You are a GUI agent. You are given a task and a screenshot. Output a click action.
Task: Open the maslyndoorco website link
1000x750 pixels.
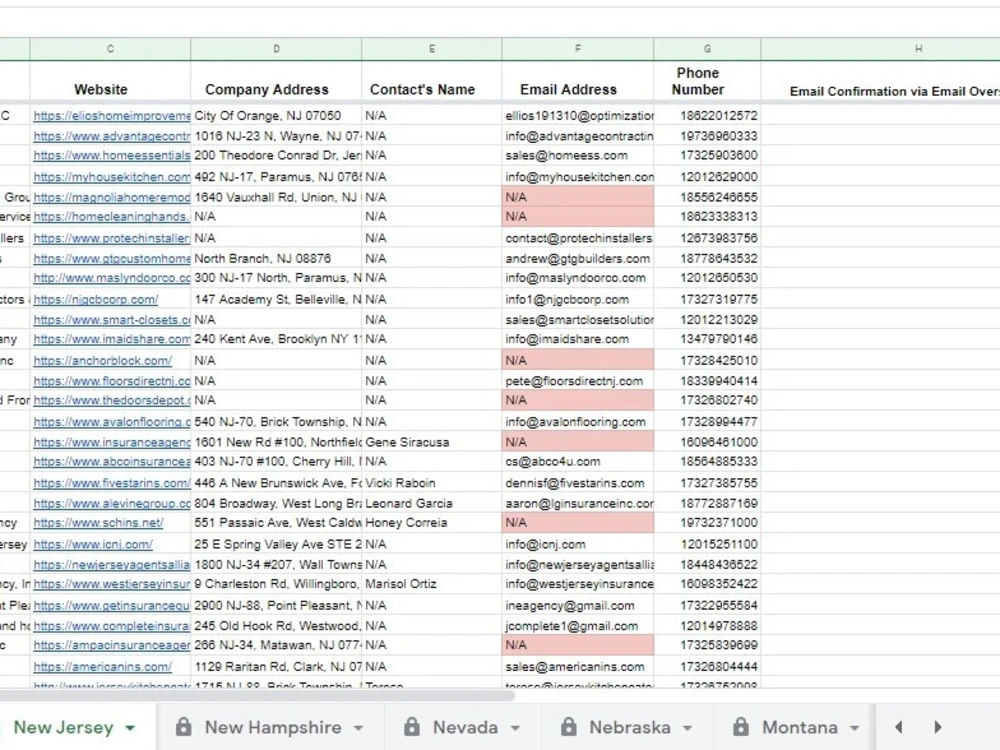pos(112,278)
